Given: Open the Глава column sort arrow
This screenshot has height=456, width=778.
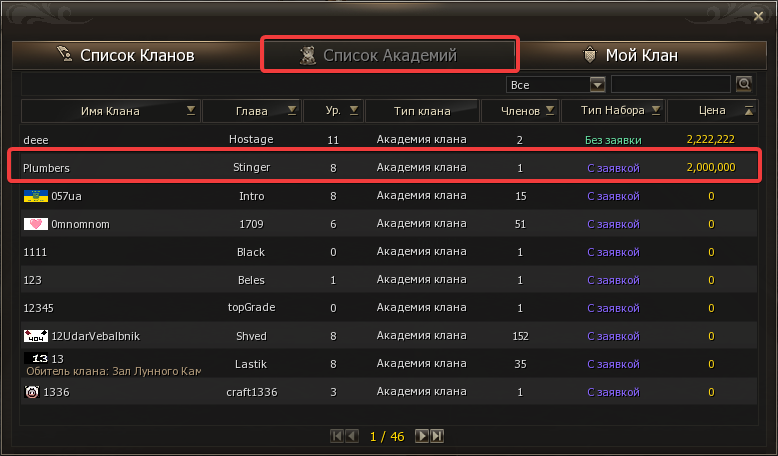Looking at the screenshot, I should 291,110.
